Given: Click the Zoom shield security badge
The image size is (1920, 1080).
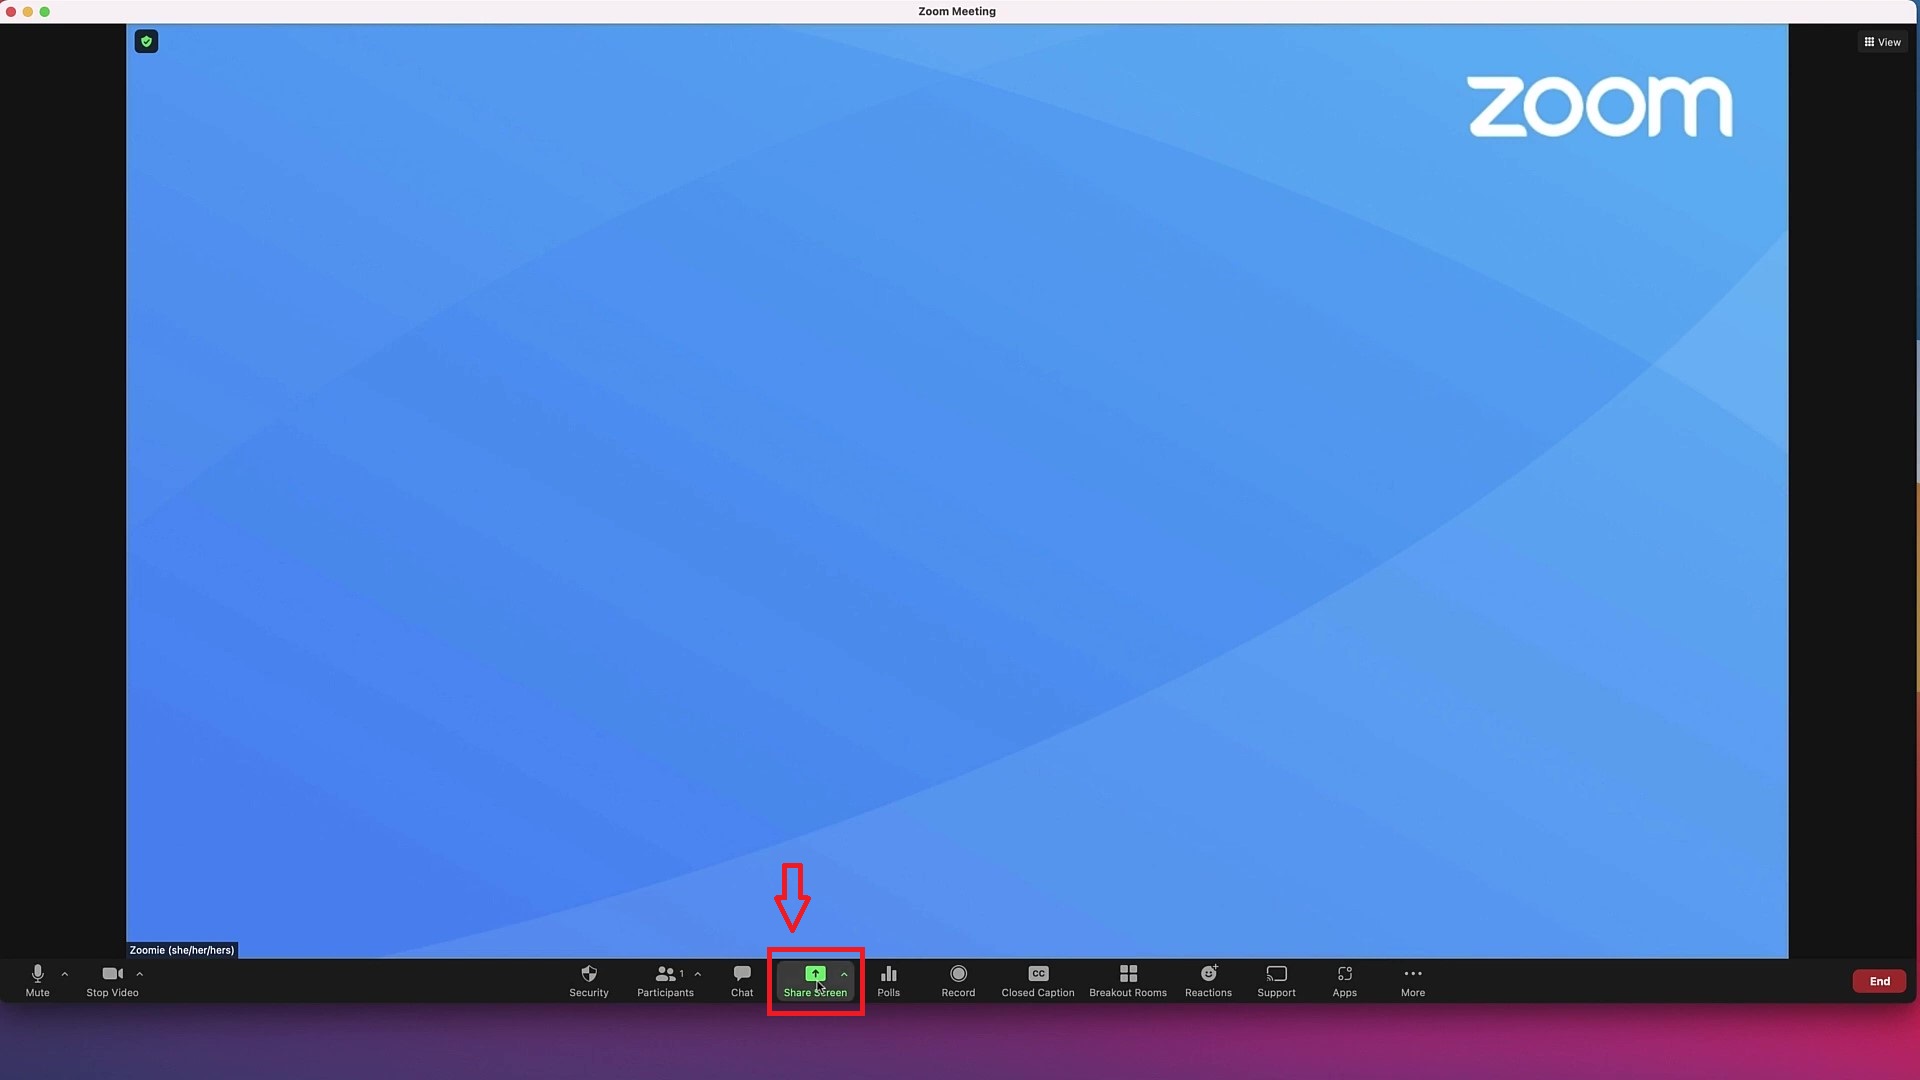Looking at the screenshot, I should 146,41.
